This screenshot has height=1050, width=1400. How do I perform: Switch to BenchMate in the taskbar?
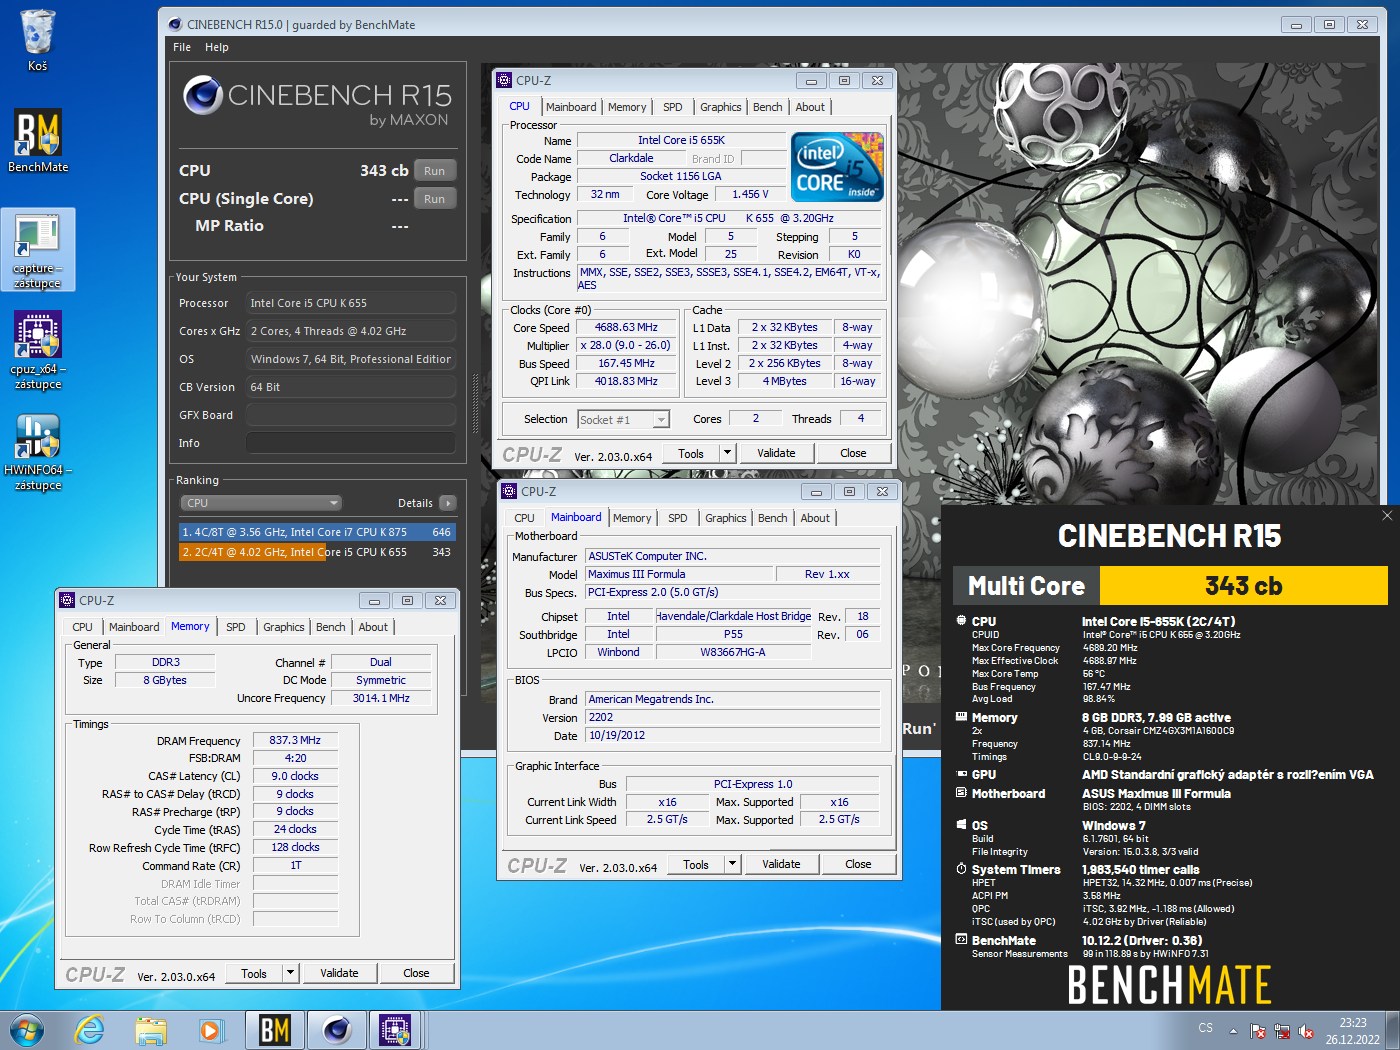(274, 1030)
